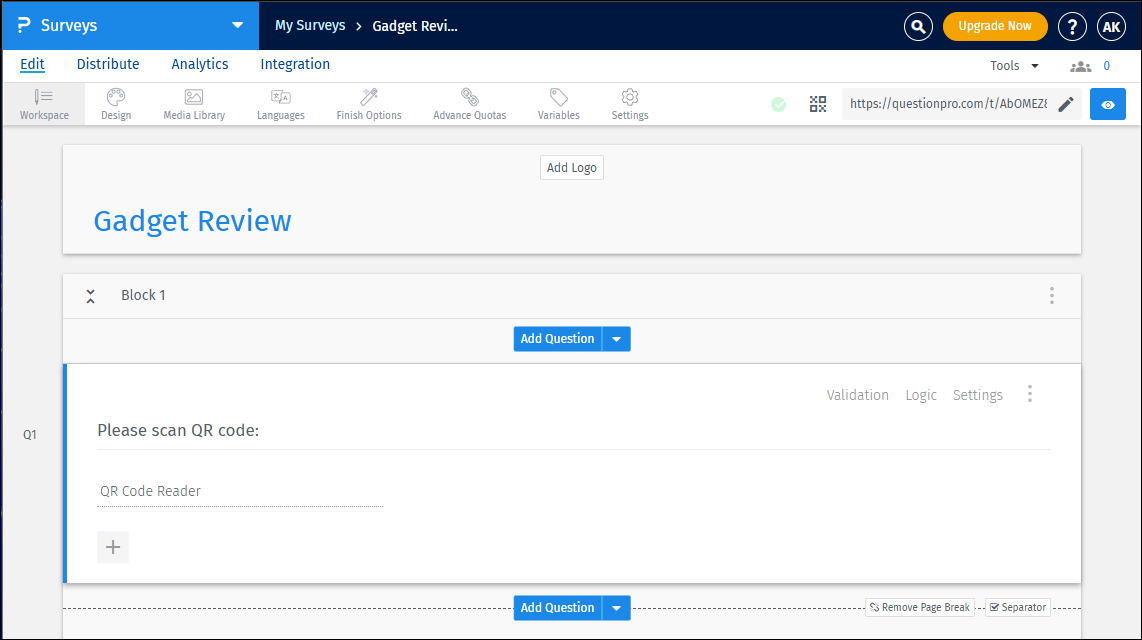
Task: Click the green saved status checkmark
Action: point(779,104)
